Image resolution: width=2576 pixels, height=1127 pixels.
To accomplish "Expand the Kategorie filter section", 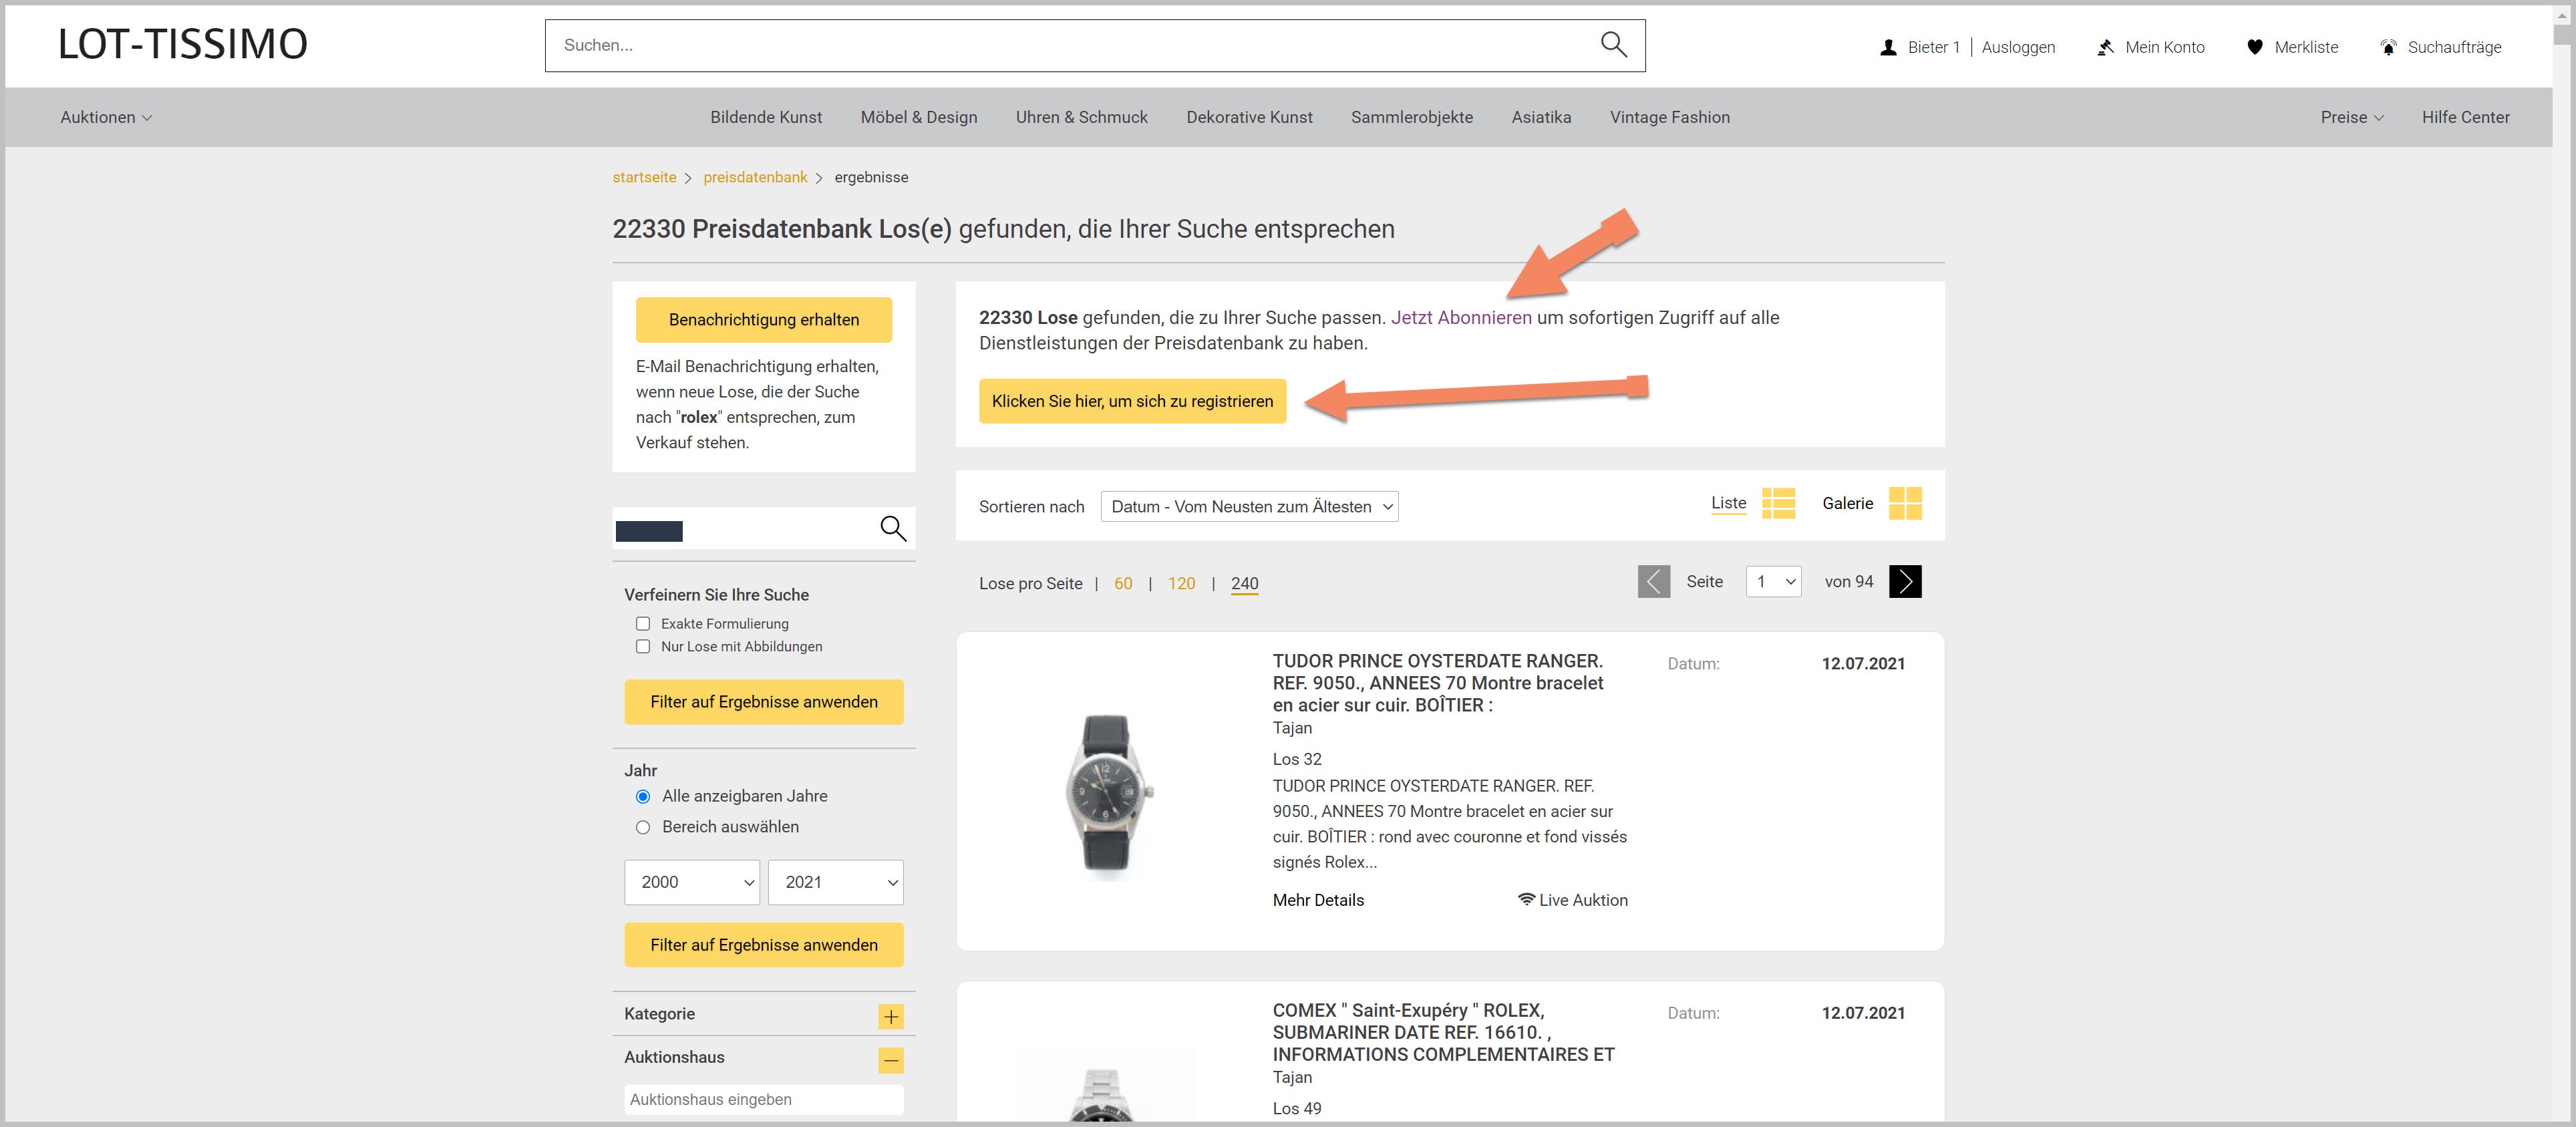I will (x=891, y=1017).
